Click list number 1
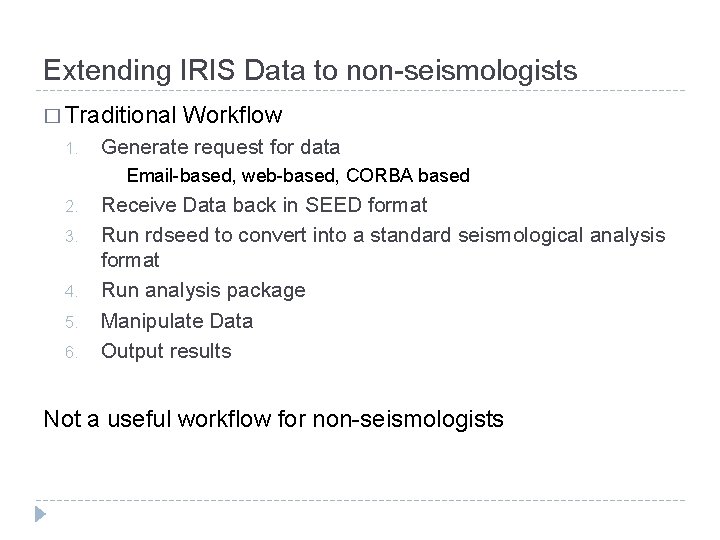 click(x=71, y=147)
